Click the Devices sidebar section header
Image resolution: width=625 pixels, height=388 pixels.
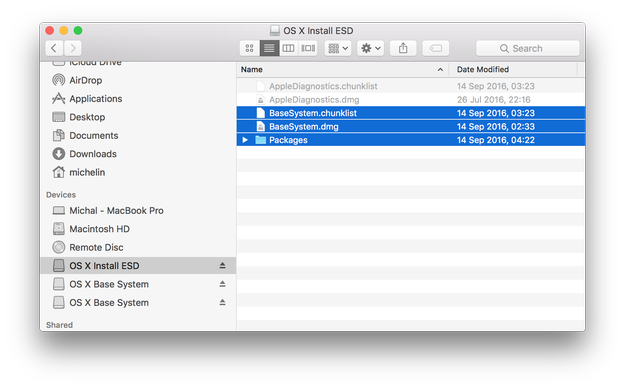pos(61,195)
